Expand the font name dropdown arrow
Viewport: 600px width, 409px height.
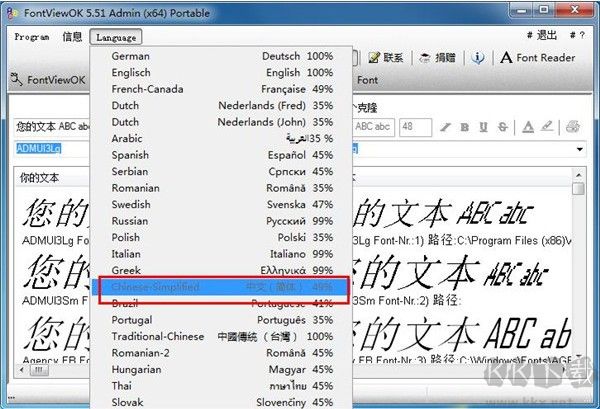coord(580,149)
